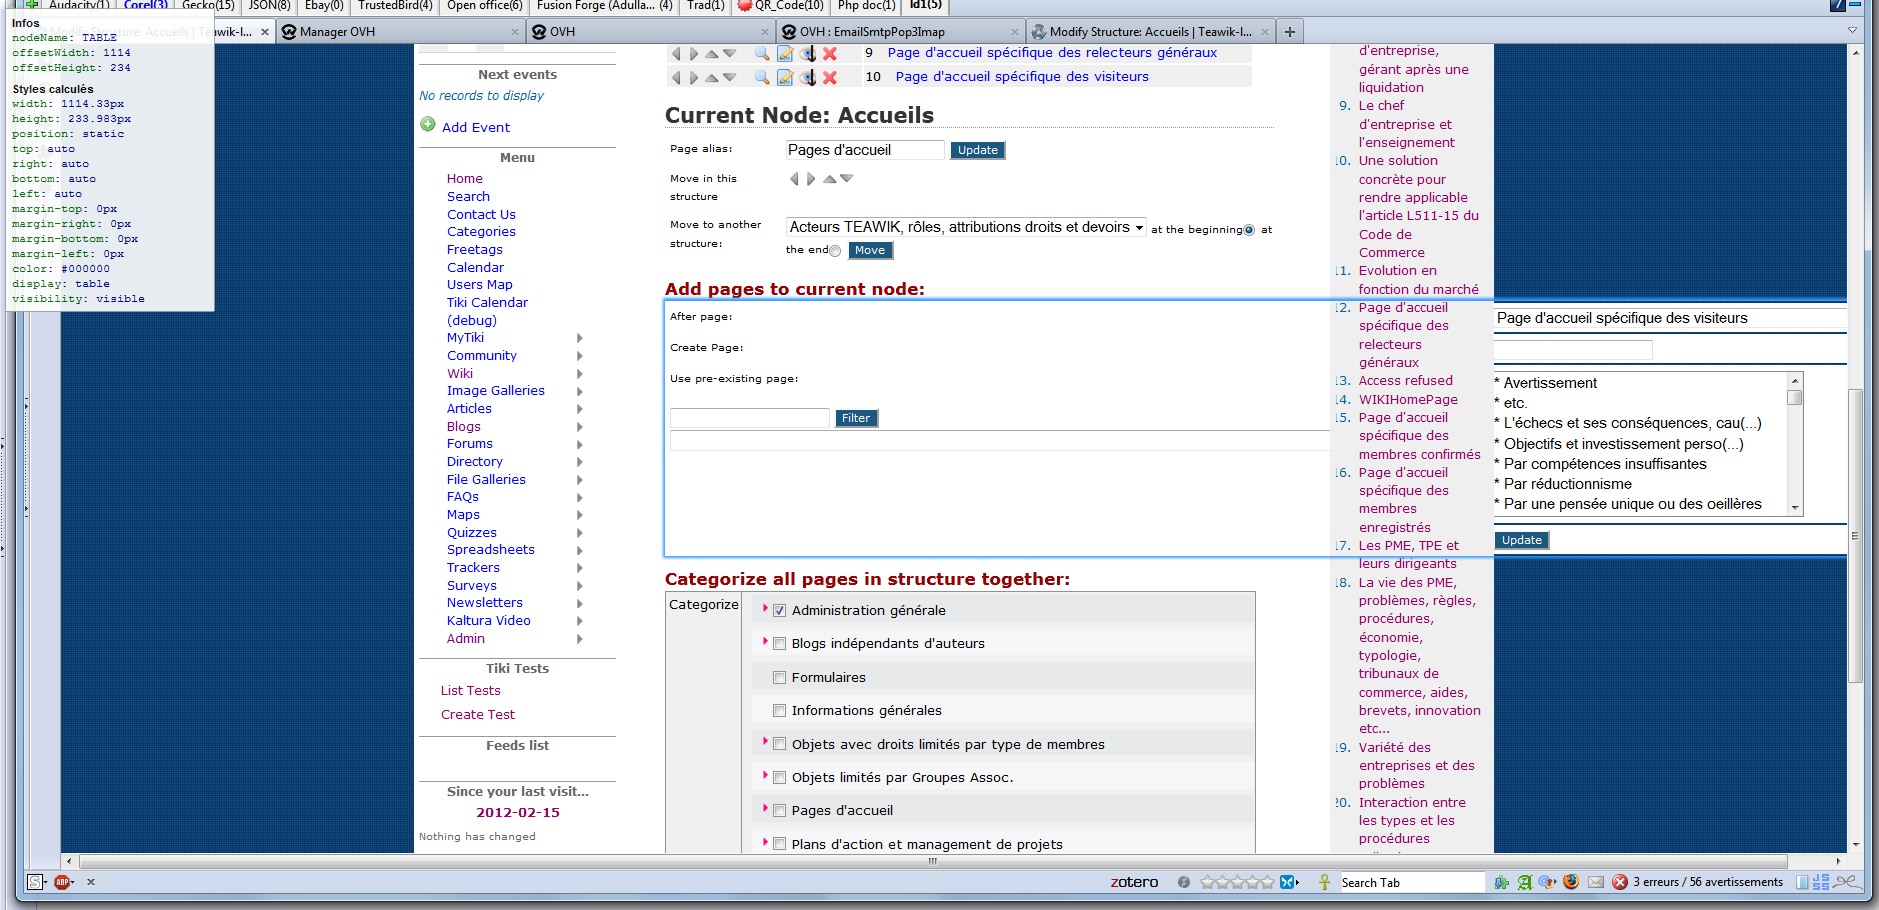This screenshot has width=1879, height=910.
Task: Expand the Image Galleries menu arrow
Action: pos(579,392)
